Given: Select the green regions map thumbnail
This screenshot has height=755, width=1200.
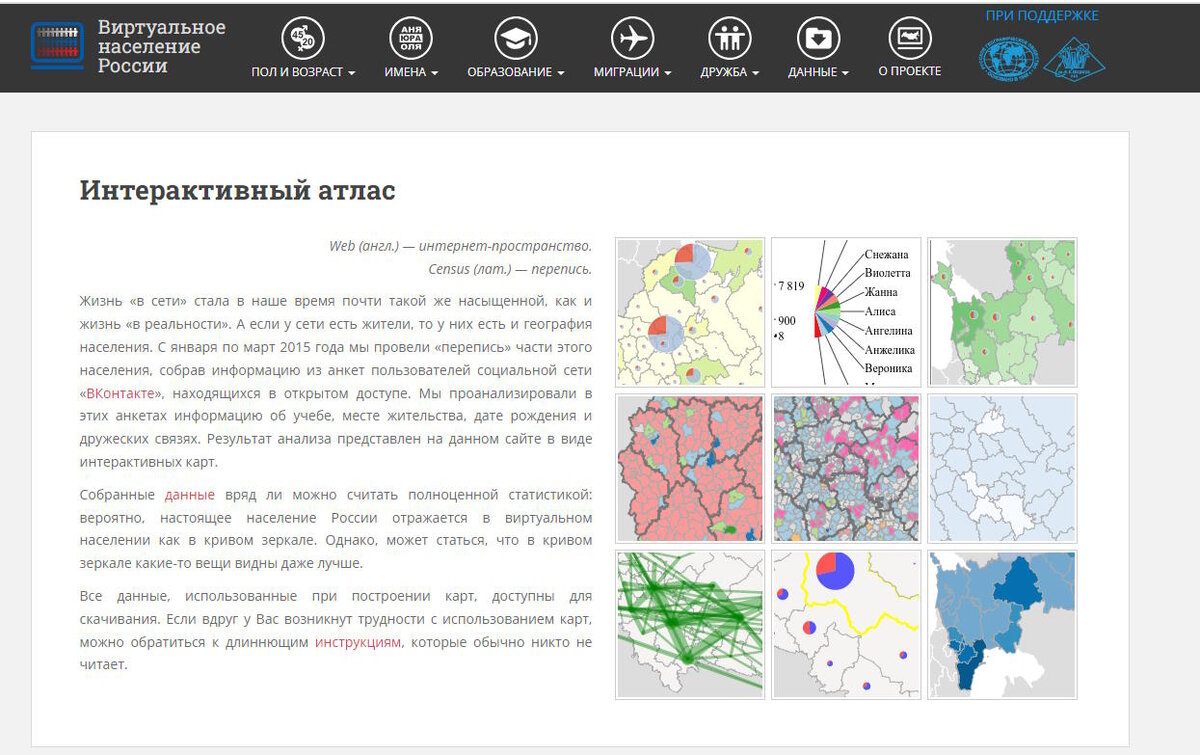Looking at the screenshot, I should tap(1002, 312).
